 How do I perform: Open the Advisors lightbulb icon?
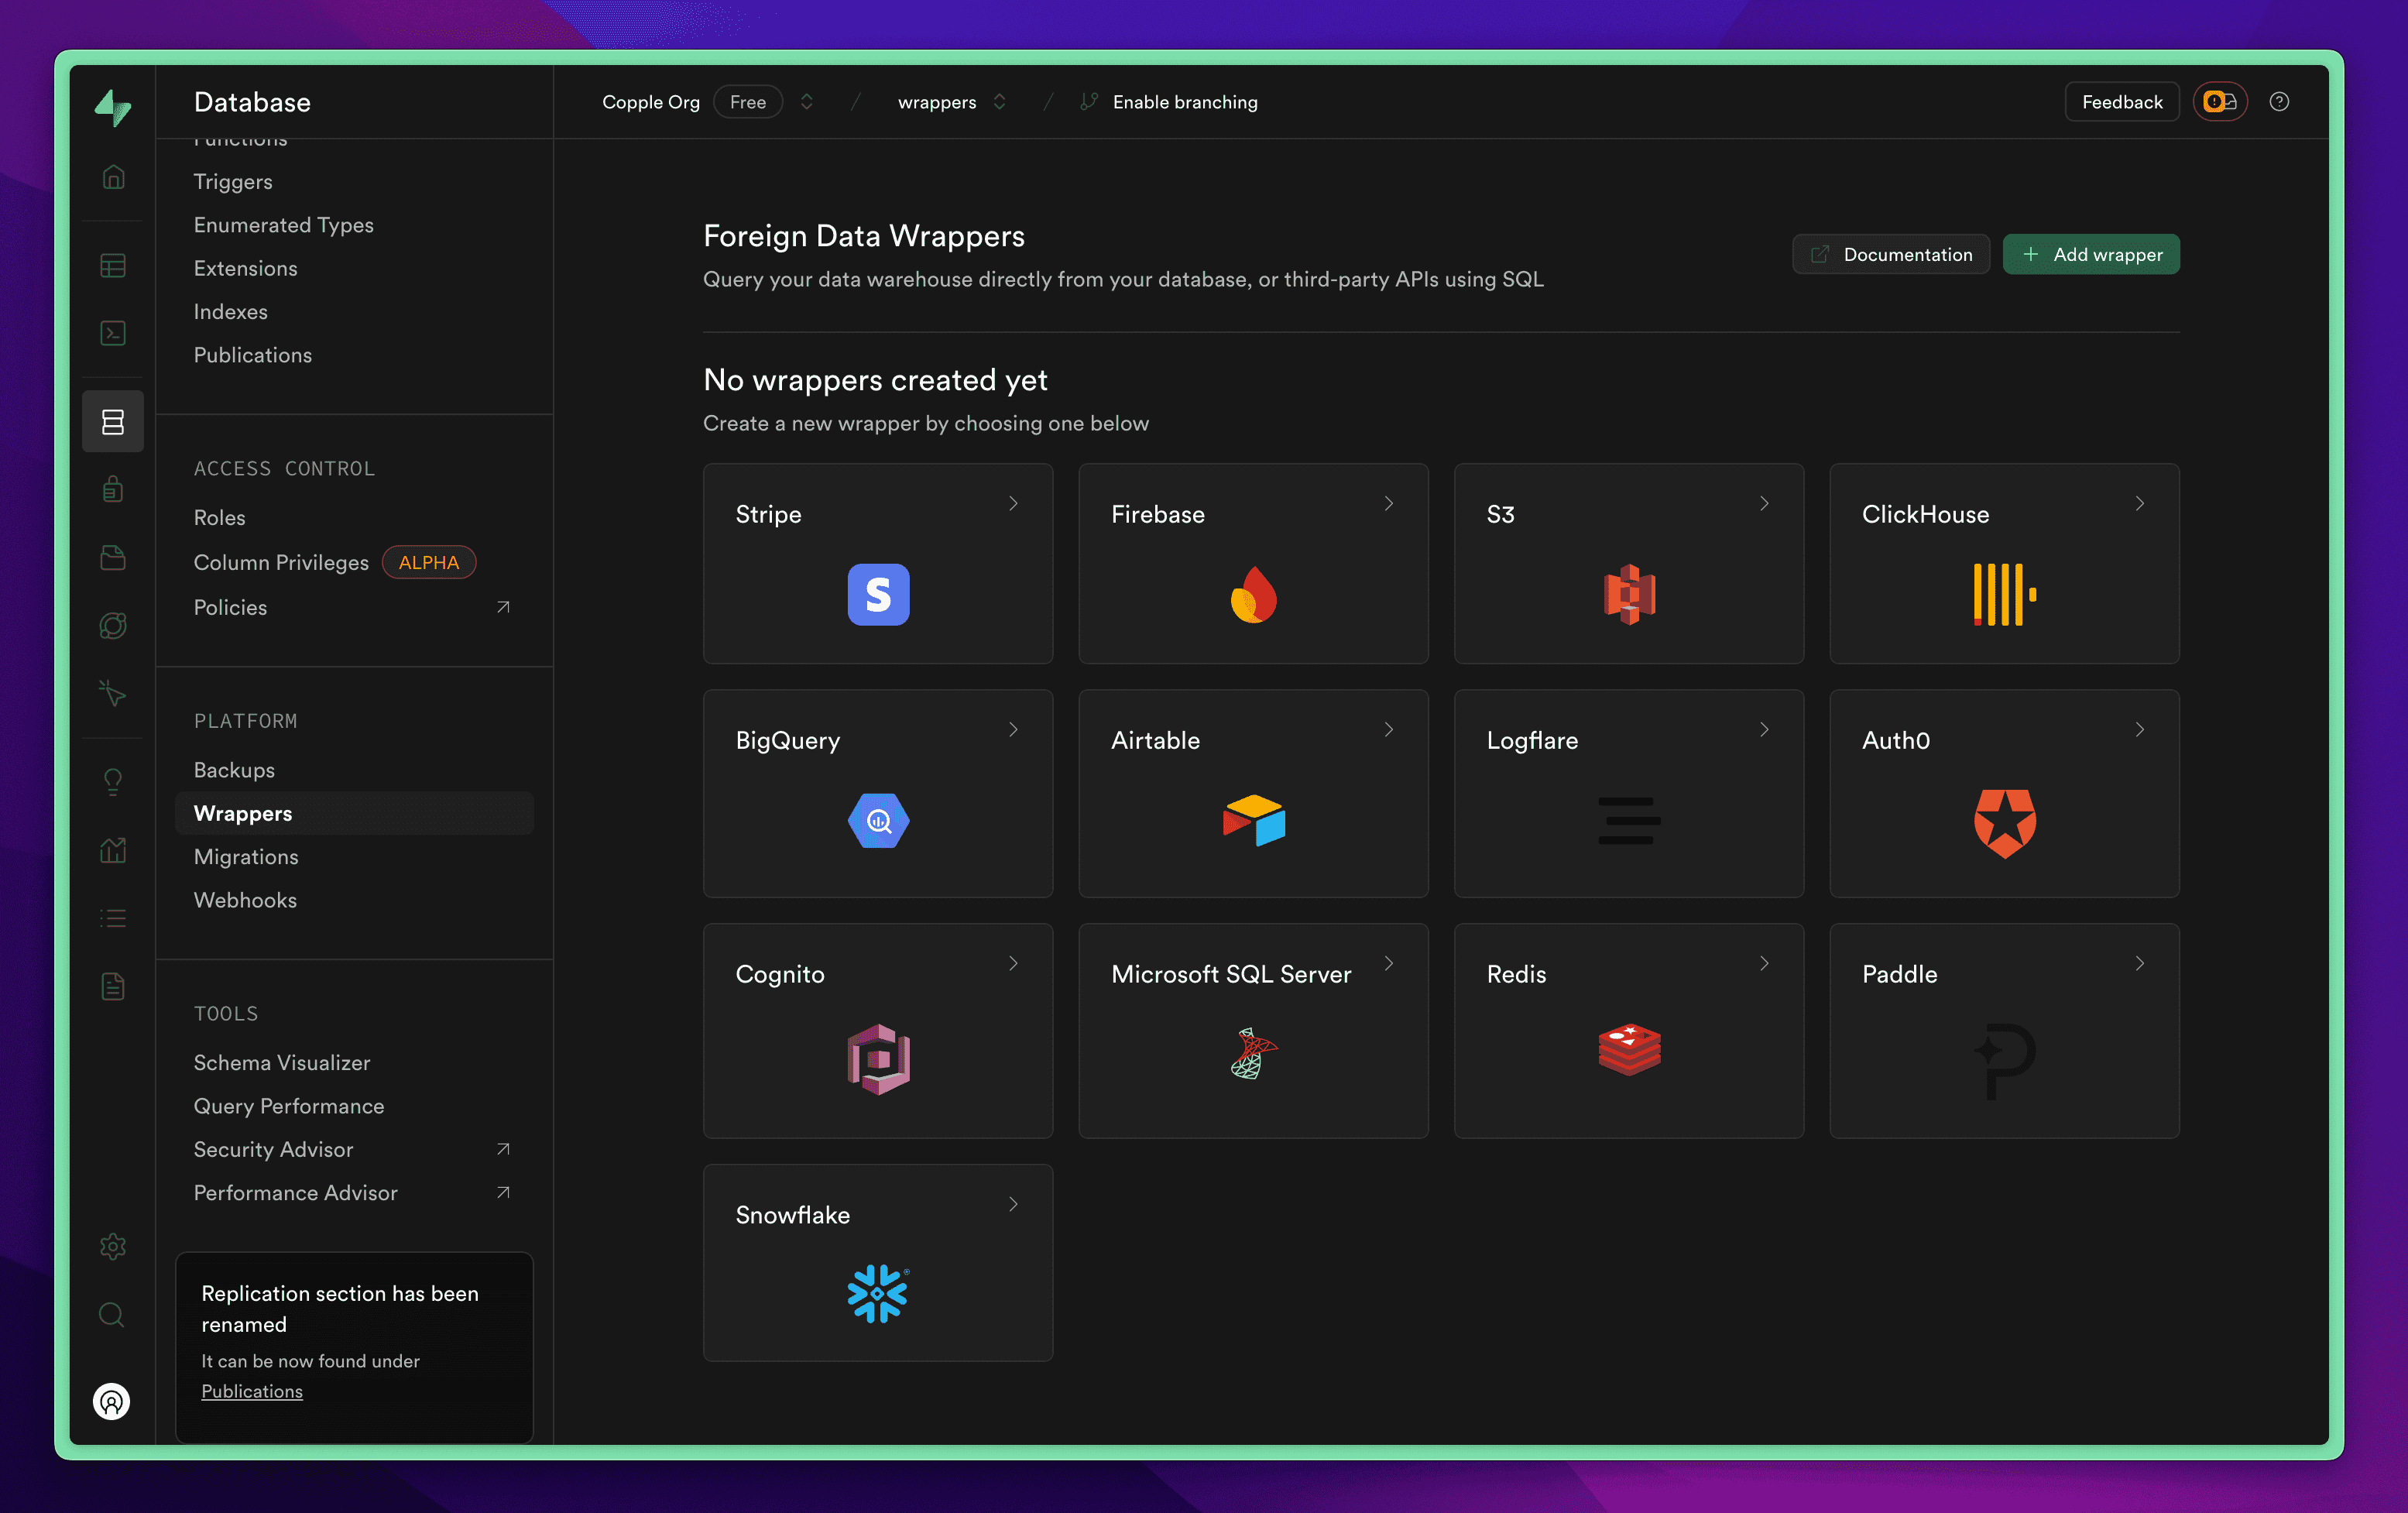coord(113,781)
